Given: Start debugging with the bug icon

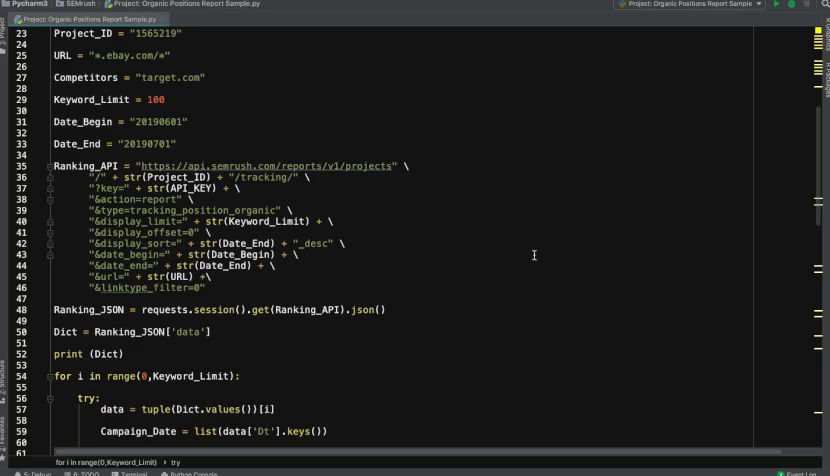Looking at the screenshot, I should click(x=791, y=4).
